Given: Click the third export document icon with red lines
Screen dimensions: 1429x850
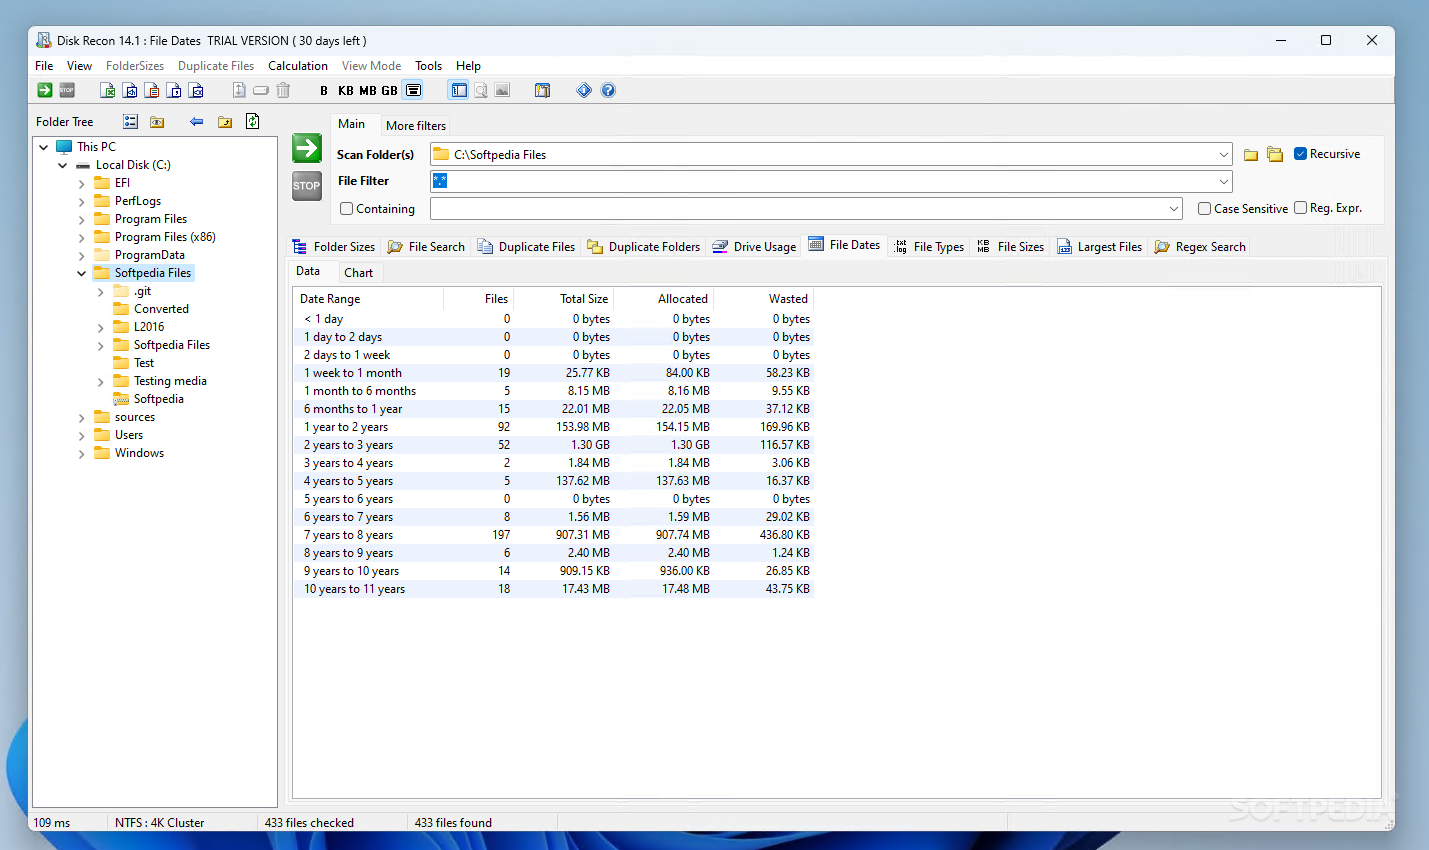Looking at the screenshot, I should point(152,90).
